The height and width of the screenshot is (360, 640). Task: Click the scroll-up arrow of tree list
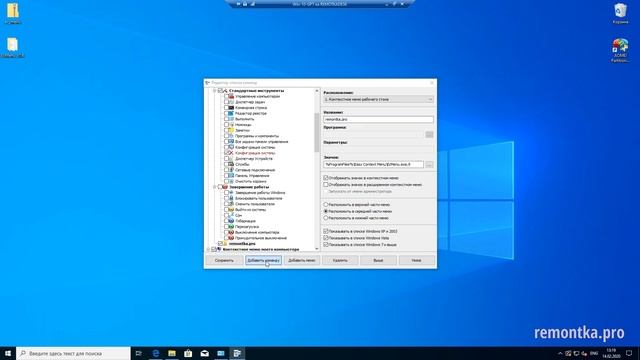(317, 91)
